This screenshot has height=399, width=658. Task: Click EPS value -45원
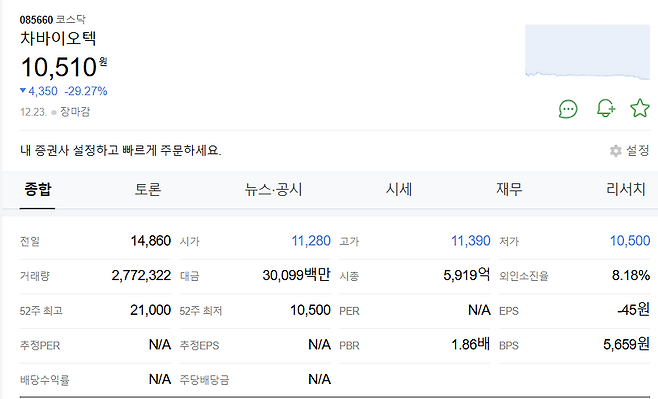coord(633,310)
